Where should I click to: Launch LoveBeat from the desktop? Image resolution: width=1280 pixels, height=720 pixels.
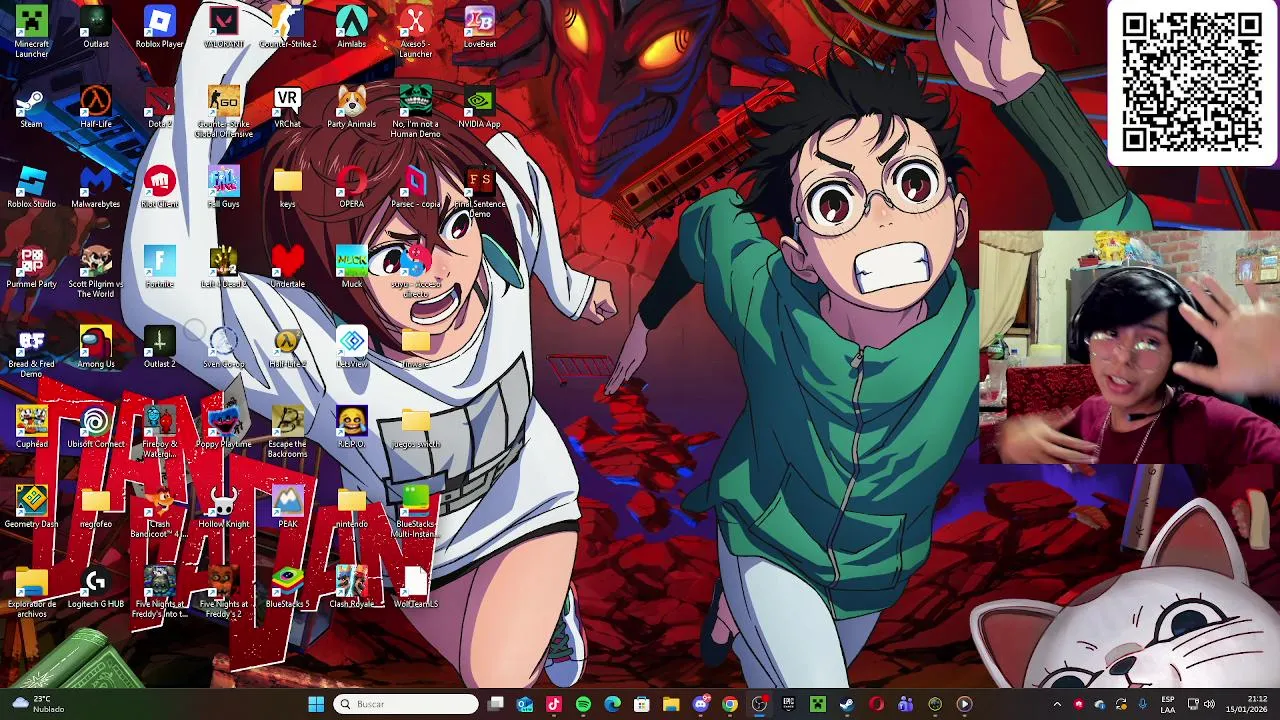(x=480, y=28)
